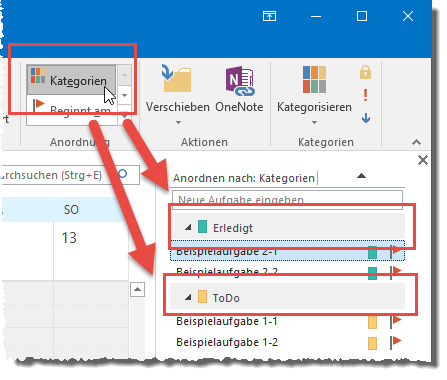Show previous row of arrangement gallery
447x380 pixels.
pos(124,74)
